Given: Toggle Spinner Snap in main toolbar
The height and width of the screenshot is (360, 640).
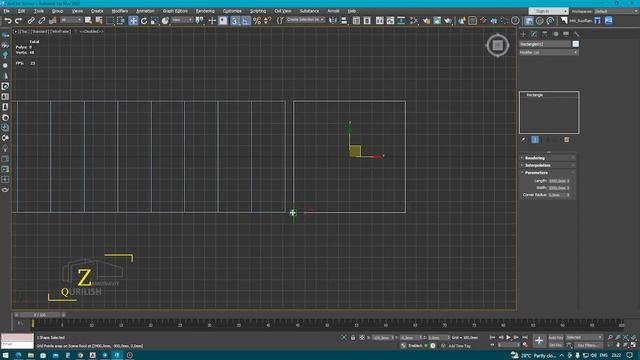Looking at the screenshot, I should tap(267, 20).
